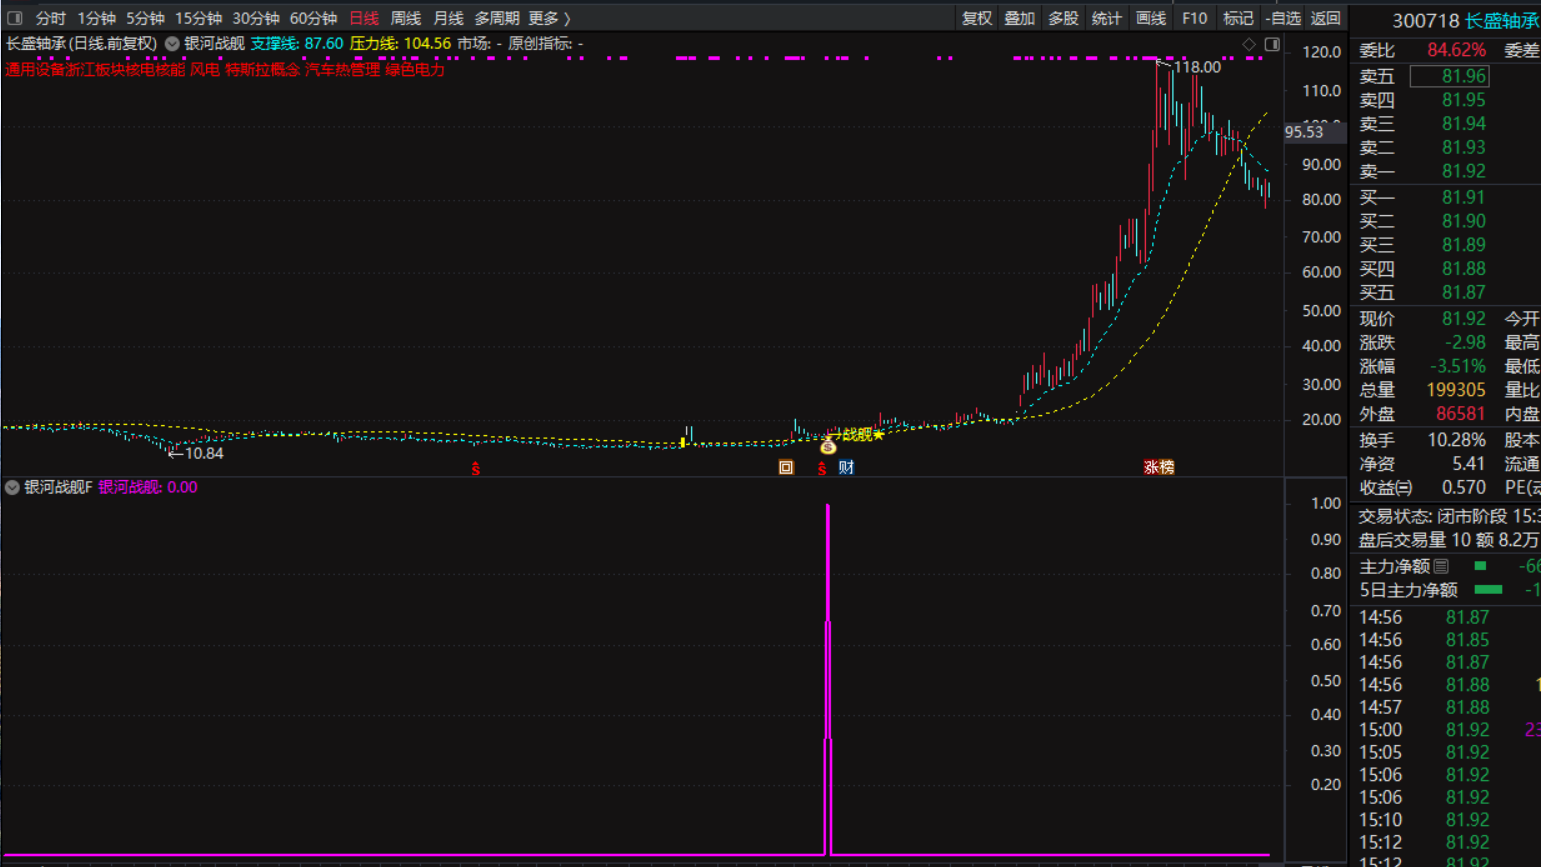Screen dimensions: 1541x867
Task: Open the blue 财 financial report marker
Action: pos(846,467)
